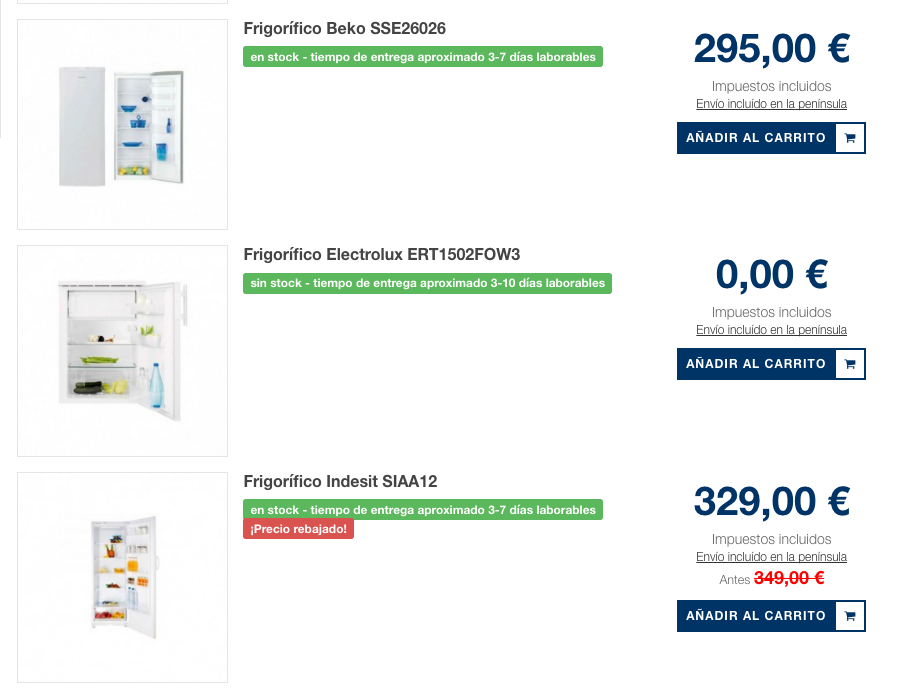Add Indesit SIAA12 to the cart
This screenshot has height=693, width=915.
(756, 616)
